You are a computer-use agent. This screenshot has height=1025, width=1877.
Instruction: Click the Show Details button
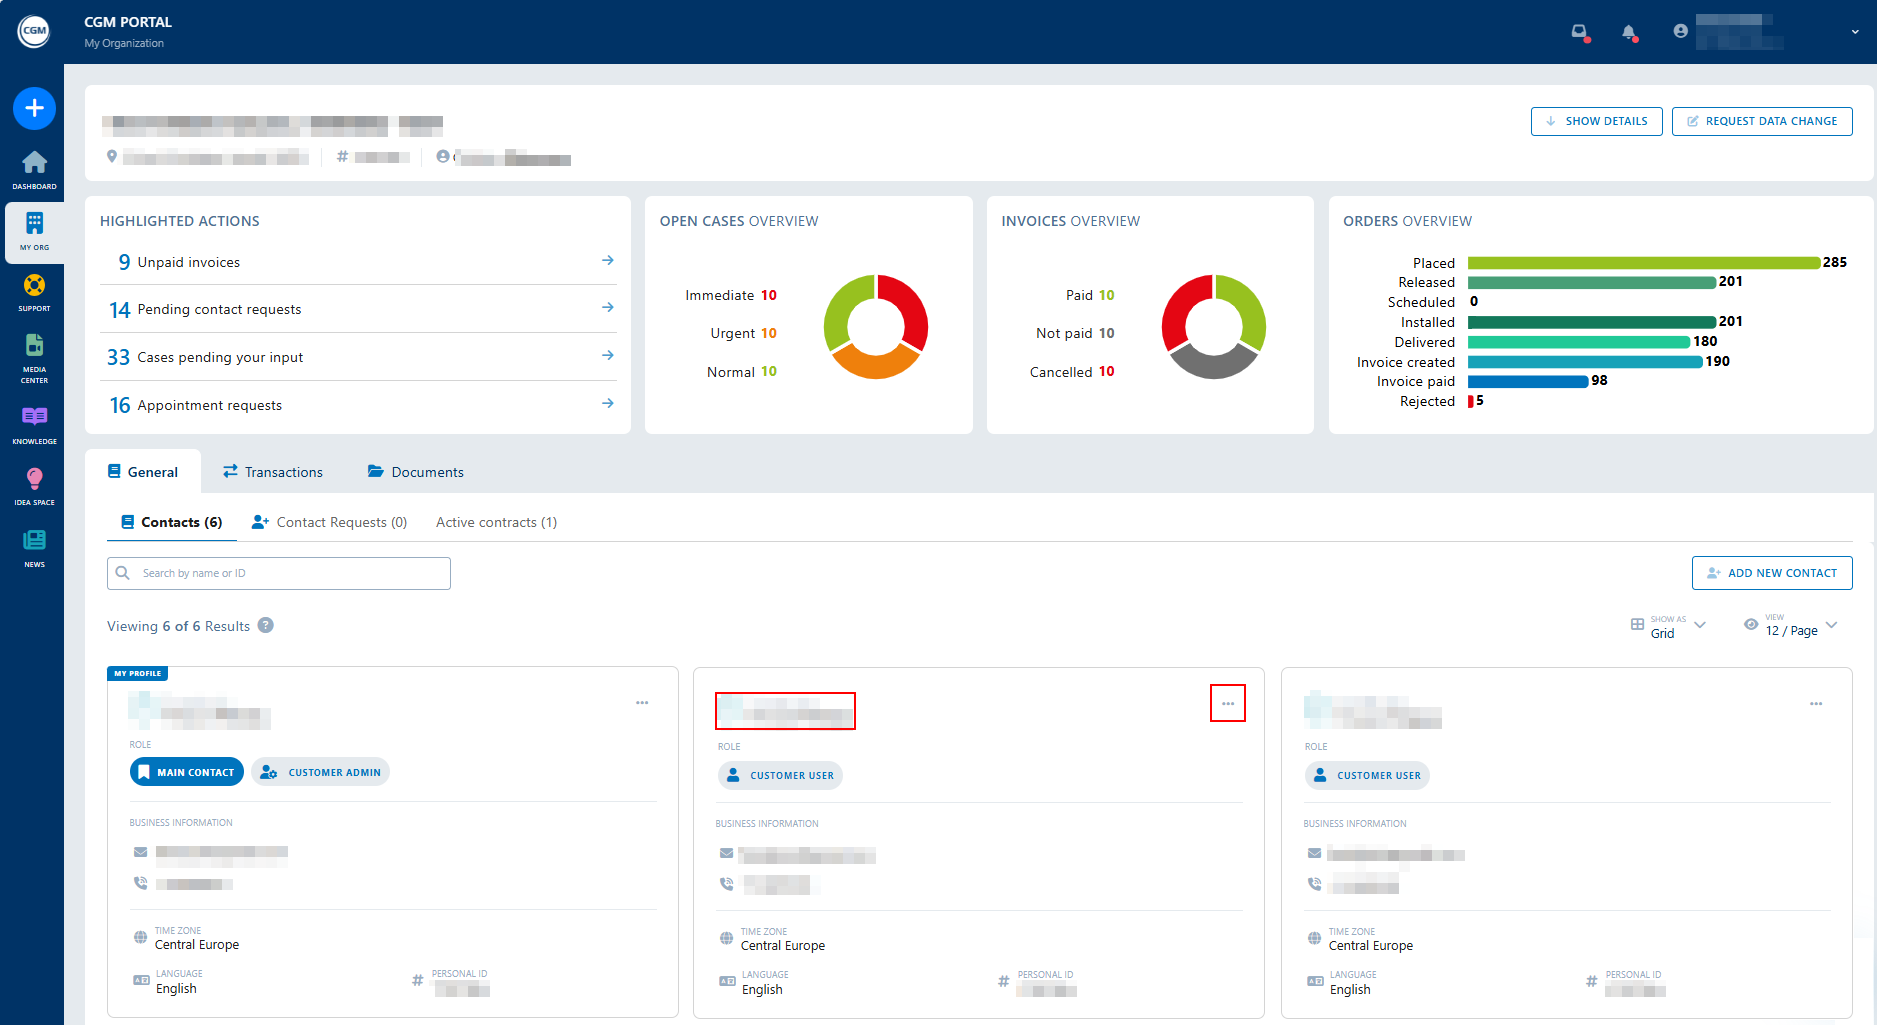pos(1596,121)
